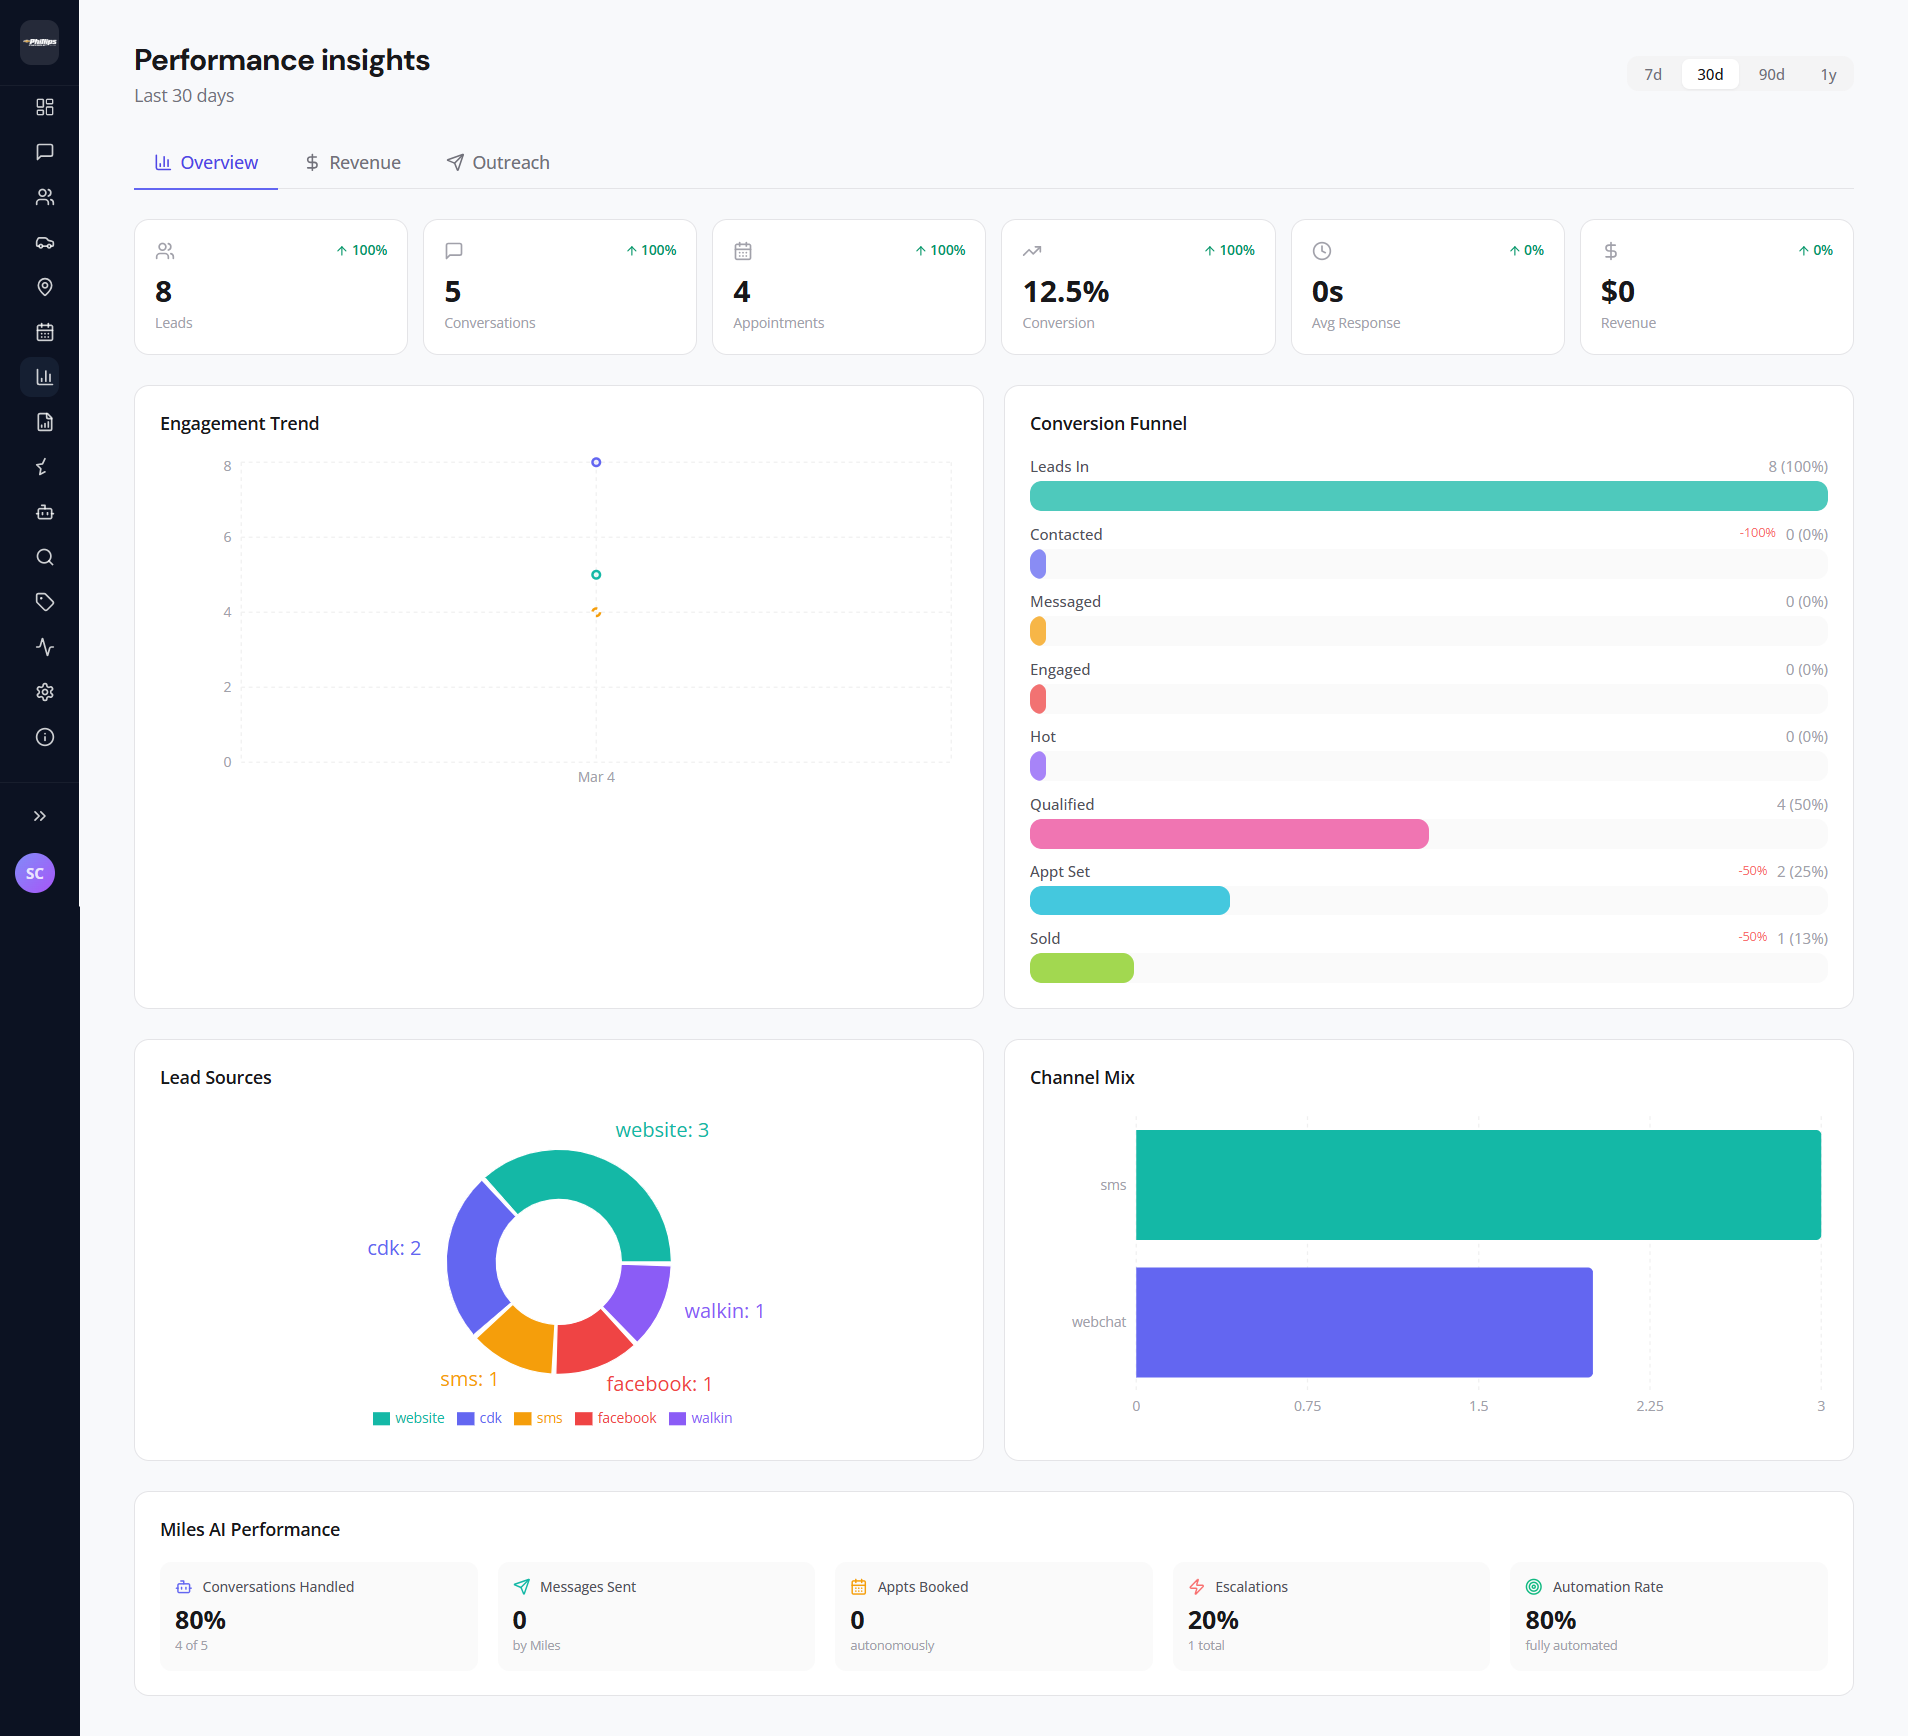Set time range to 7d
1908x1736 pixels.
coord(1653,74)
